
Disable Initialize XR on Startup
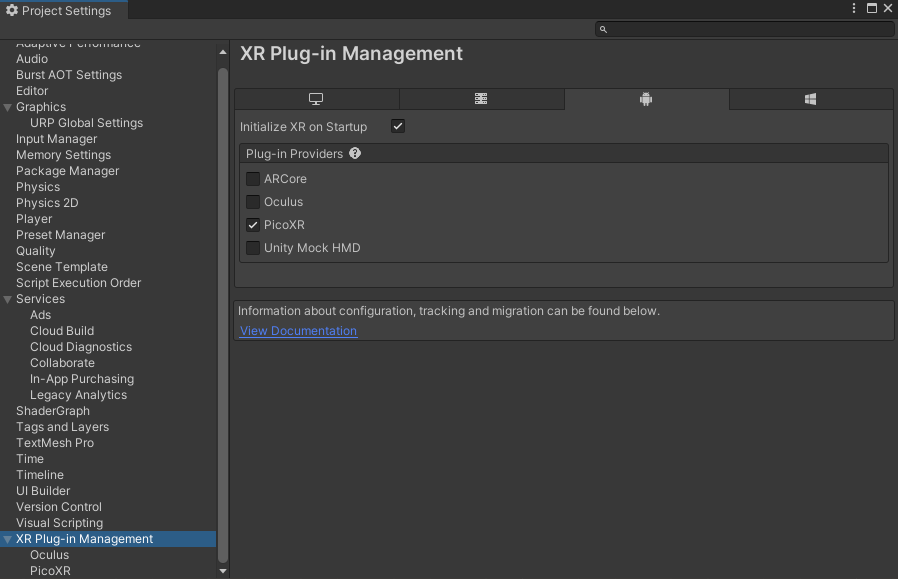(x=398, y=127)
